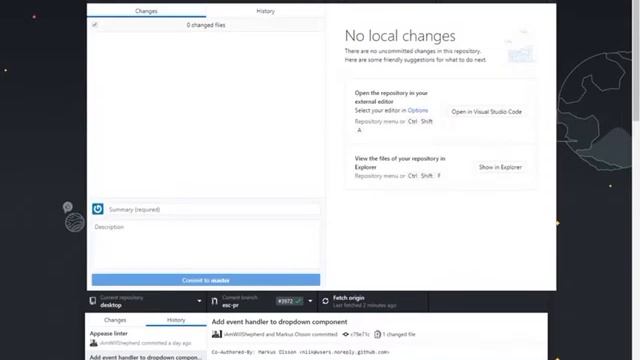Open the History tab in upper window

(265, 11)
